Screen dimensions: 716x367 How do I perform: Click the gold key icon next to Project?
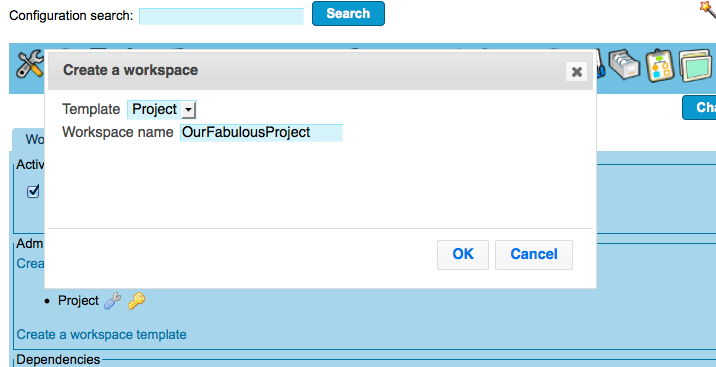(x=136, y=301)
